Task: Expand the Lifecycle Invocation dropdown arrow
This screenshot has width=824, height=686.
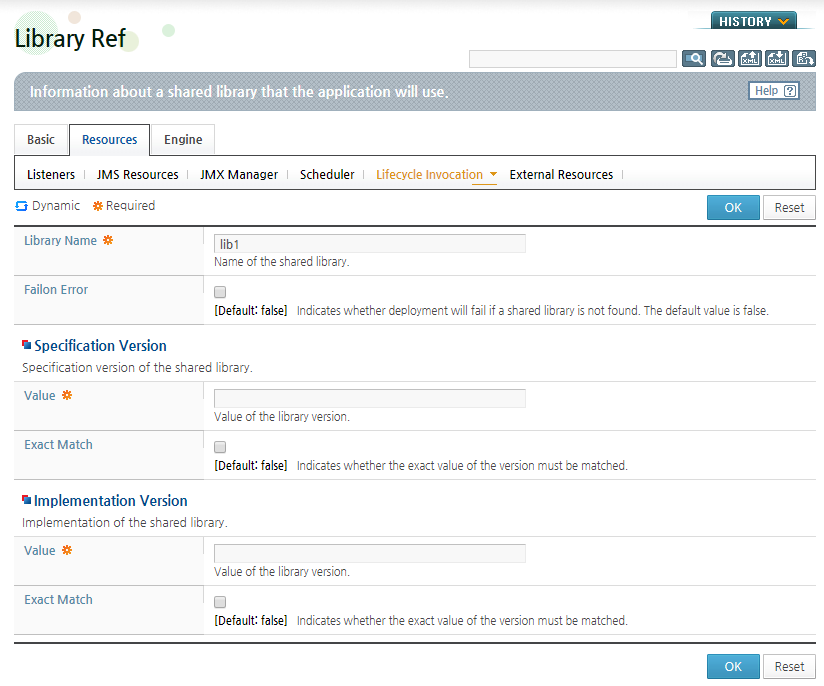Action: click(x=493, y=174)
